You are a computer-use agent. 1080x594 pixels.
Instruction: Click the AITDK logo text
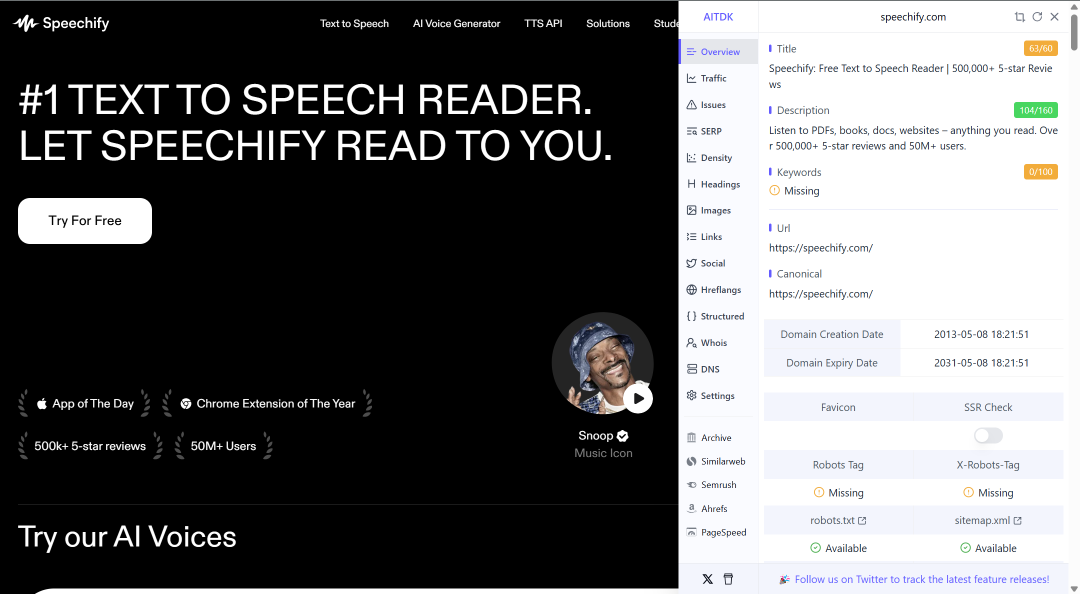click(x=718, y=17)
